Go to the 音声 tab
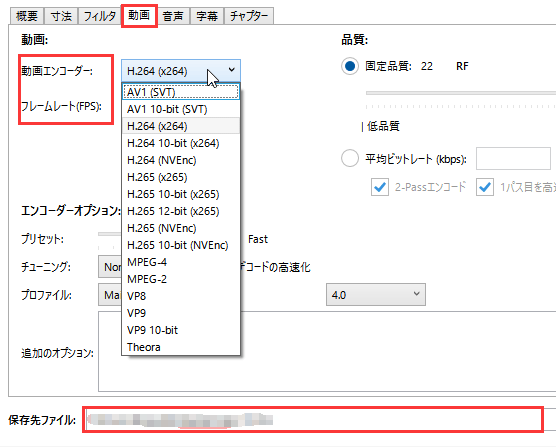The width and height of the screenshot is (556, 447). (173, 16)
